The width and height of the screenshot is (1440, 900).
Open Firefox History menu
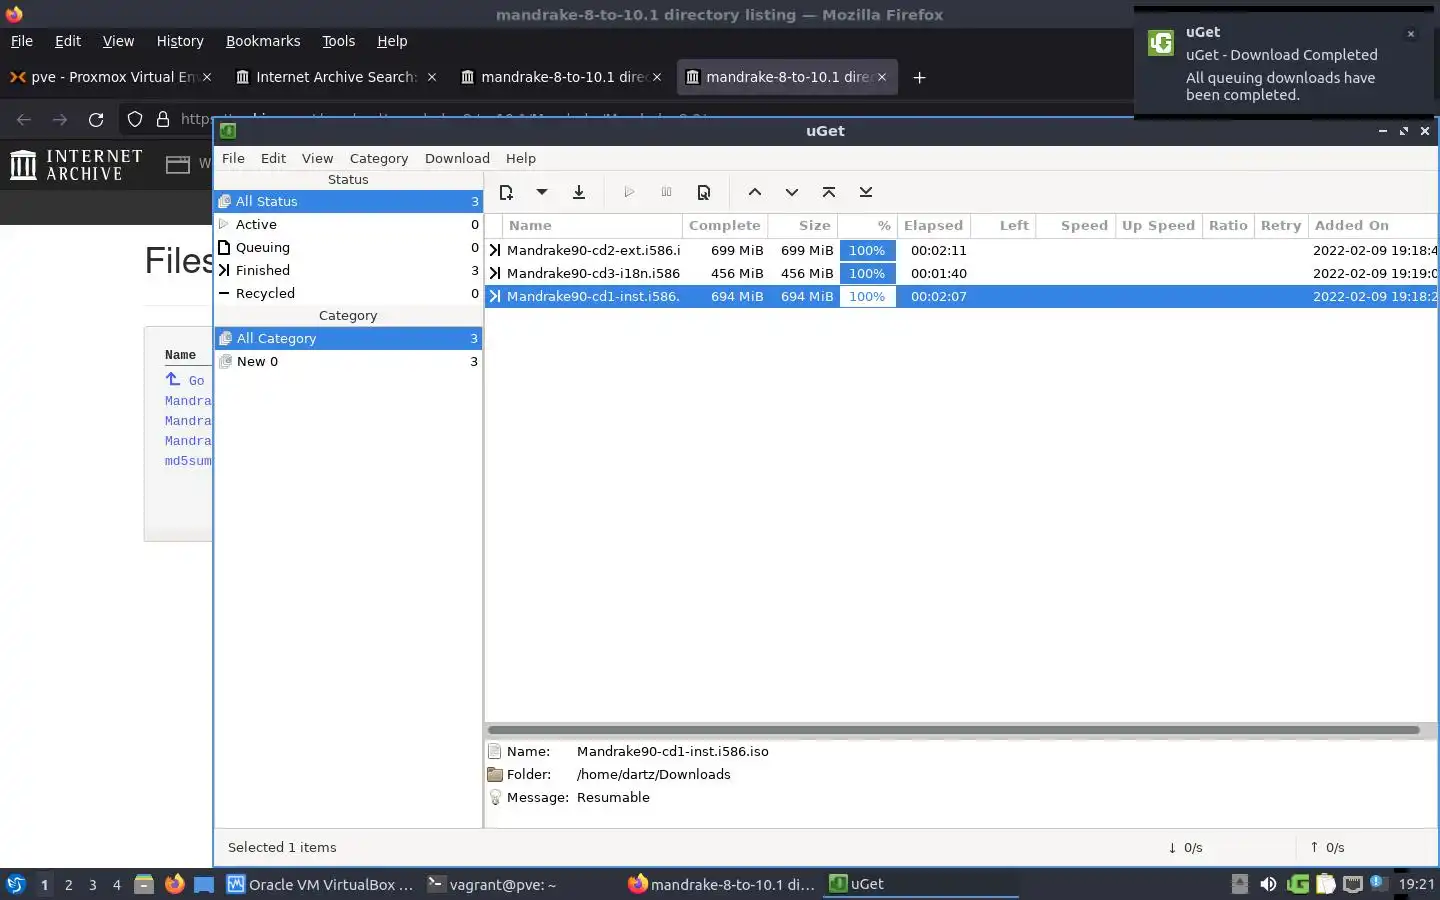click(x=180, y=41)
